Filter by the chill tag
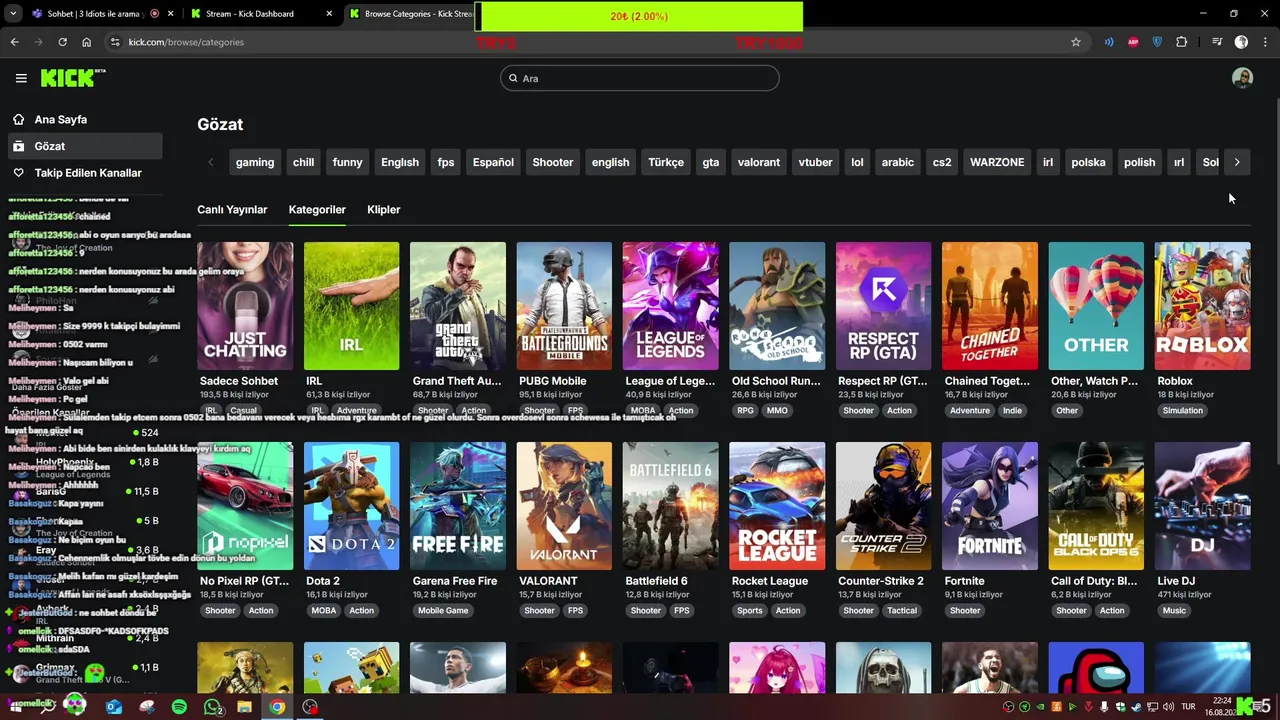Image resolution: width=1280 pixels, height=720 pixels. (x=303, y=162)
